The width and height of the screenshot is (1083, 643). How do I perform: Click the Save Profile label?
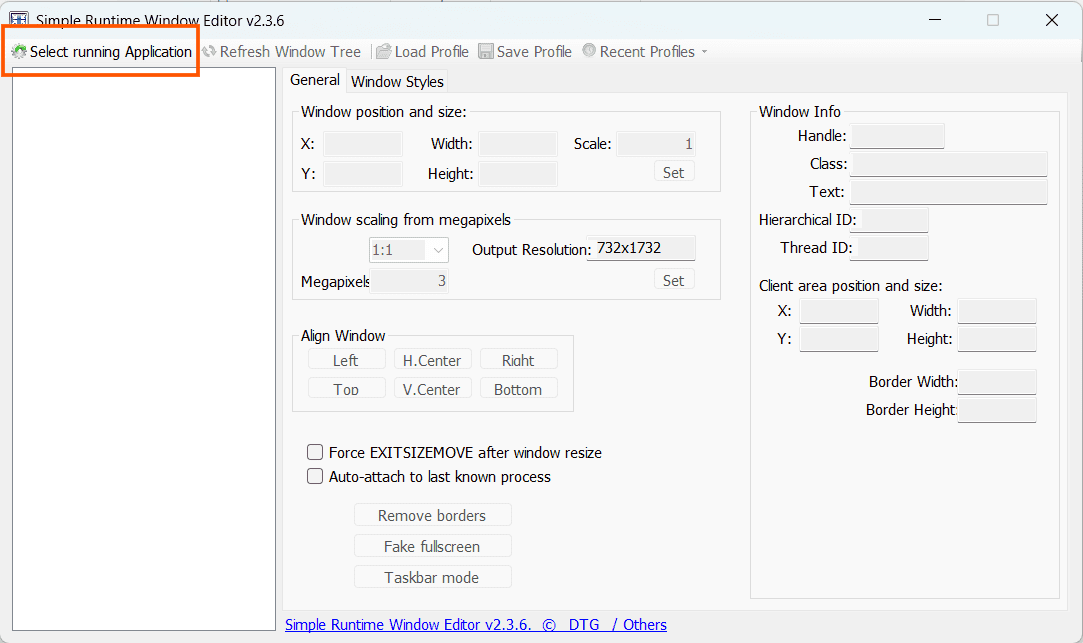(x=534, y=52)
